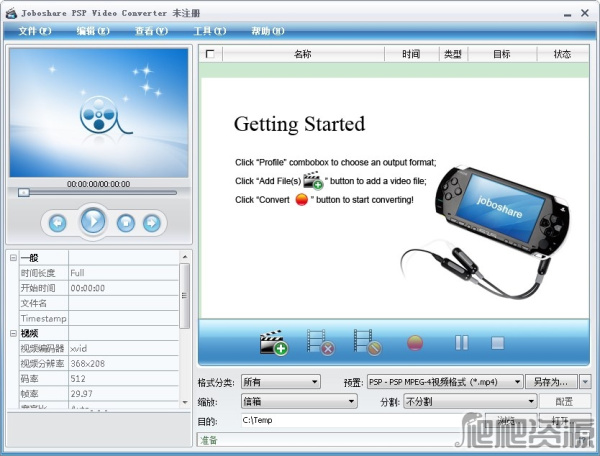Open the 工具 menu
This screenshot has height=456, width=600.
(x=210, y=31)
